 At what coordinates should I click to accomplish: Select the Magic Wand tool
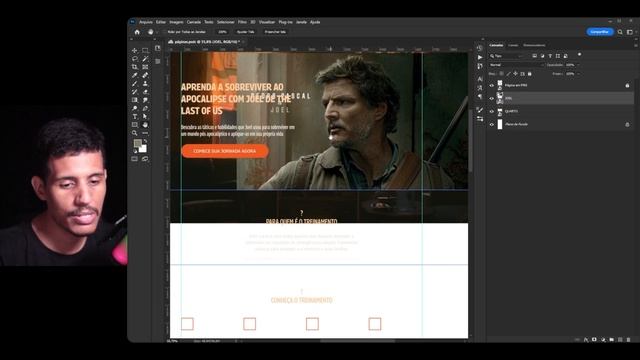point(145,59)
